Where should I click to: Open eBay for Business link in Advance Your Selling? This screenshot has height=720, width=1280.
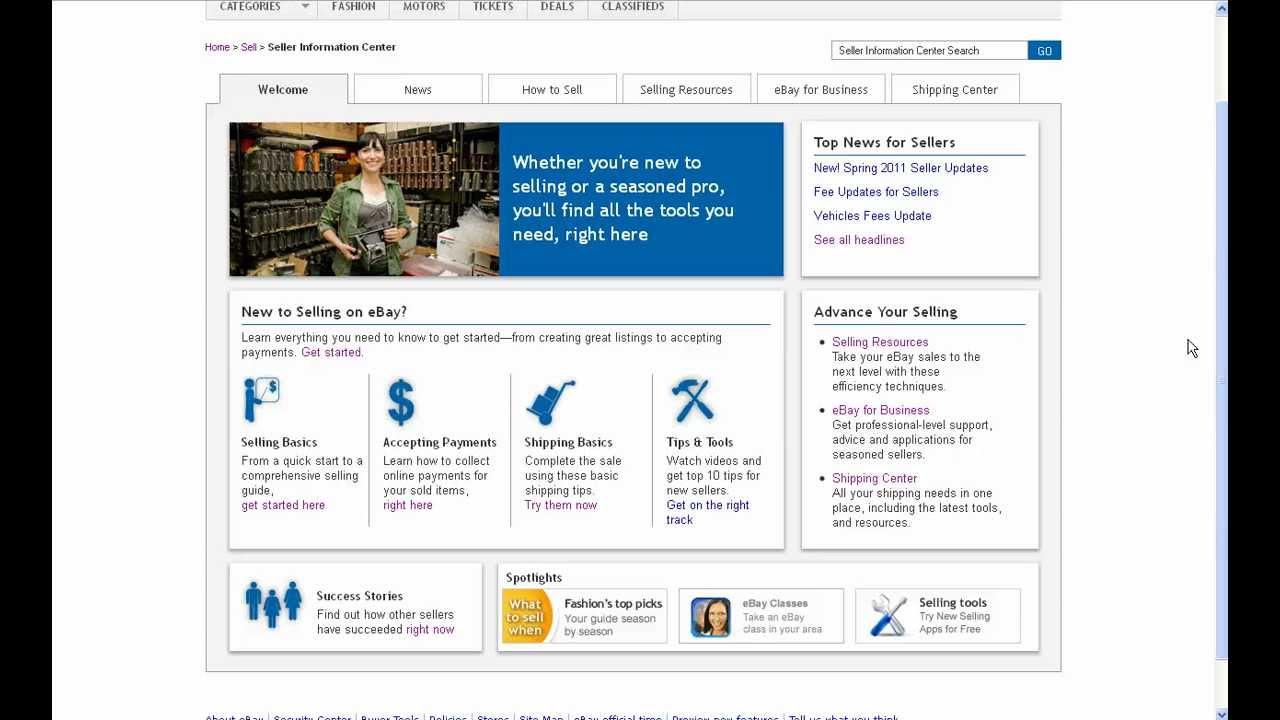coord(881,410)
